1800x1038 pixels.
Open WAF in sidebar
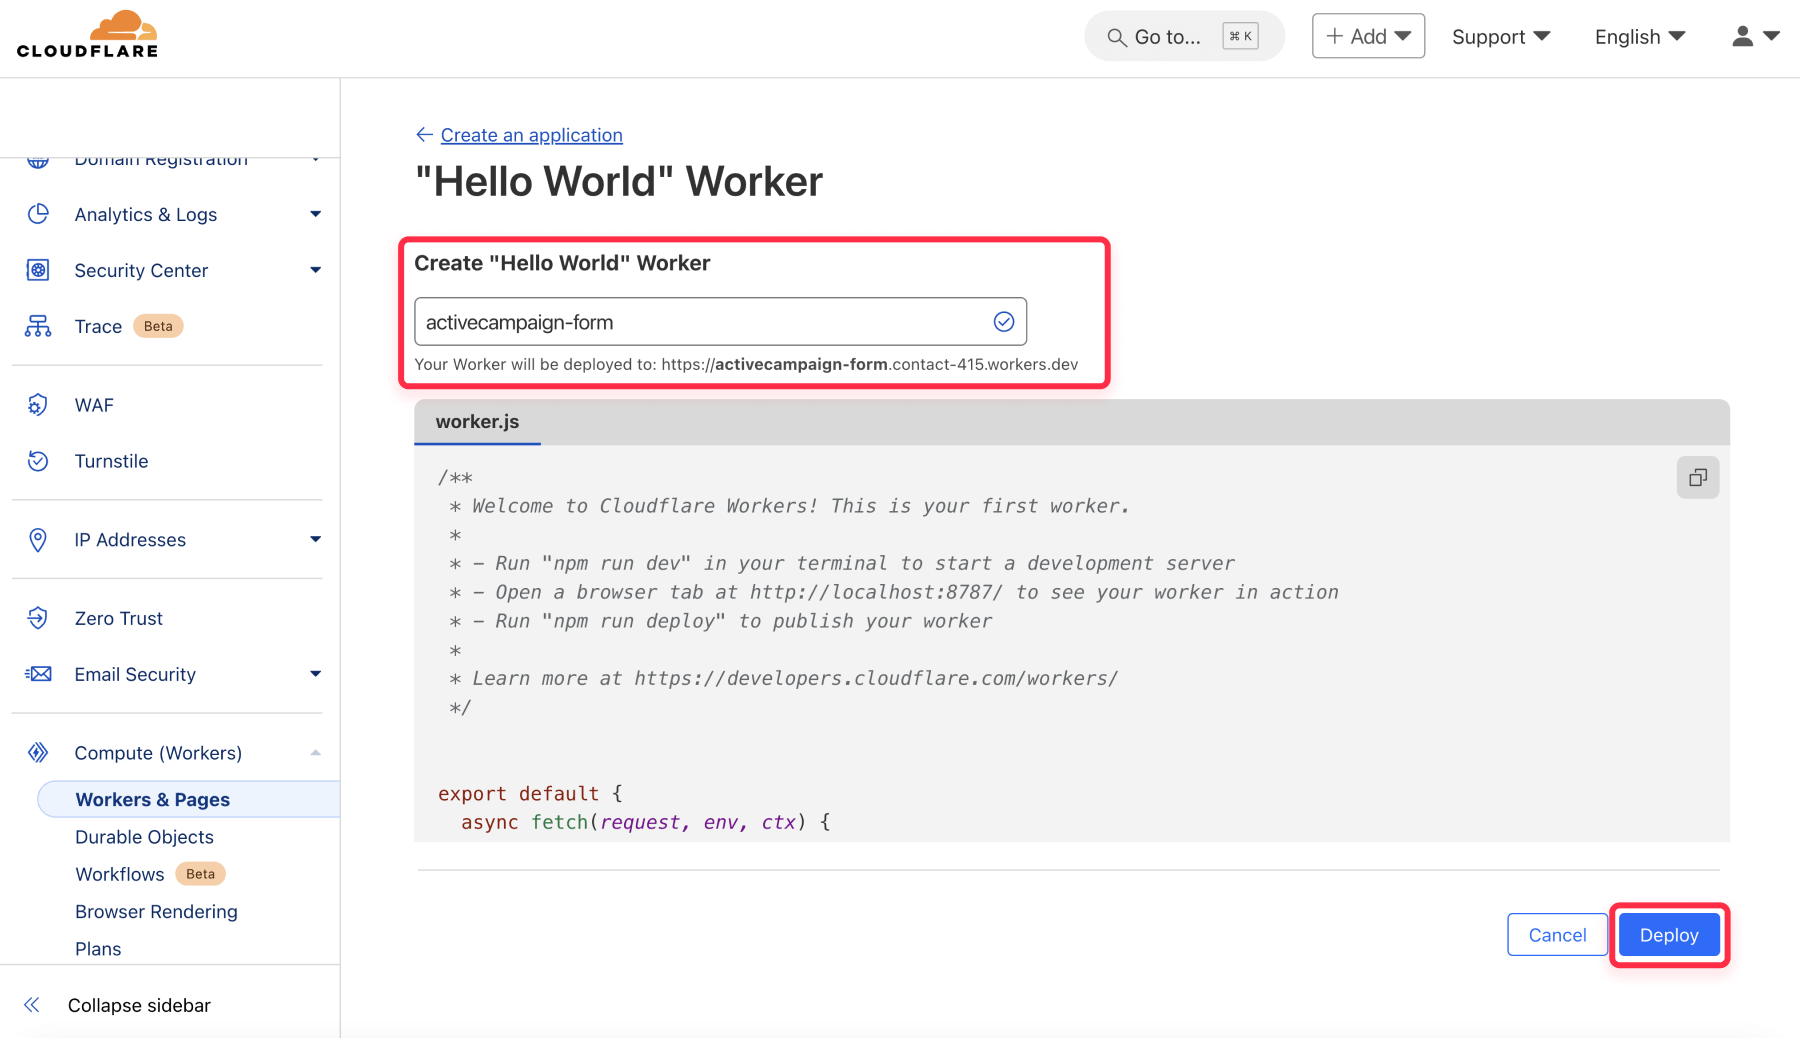pyautogui.click(x=94, y=405)
